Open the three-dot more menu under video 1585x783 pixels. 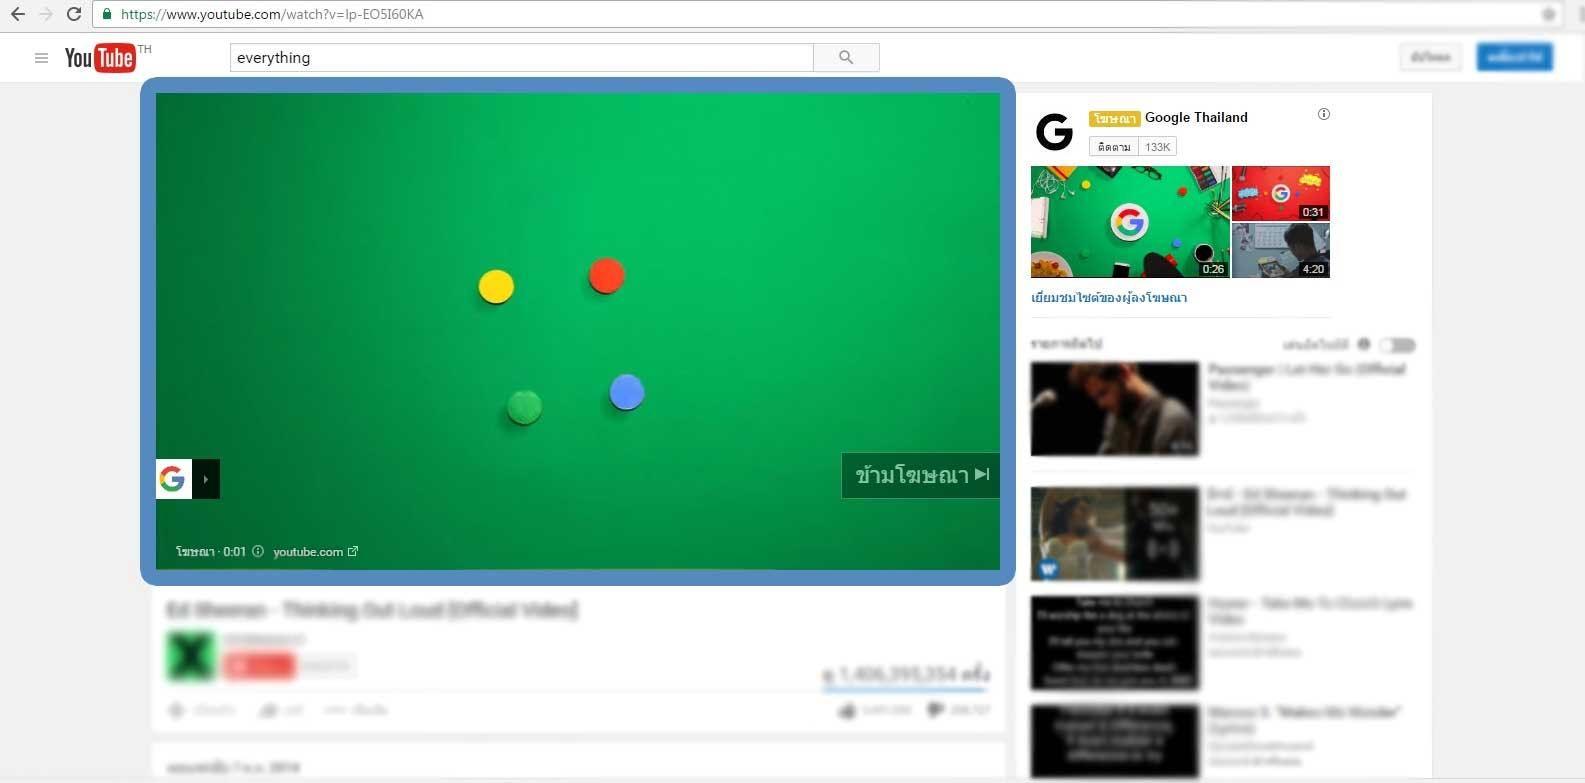click(x=335, y=710)
